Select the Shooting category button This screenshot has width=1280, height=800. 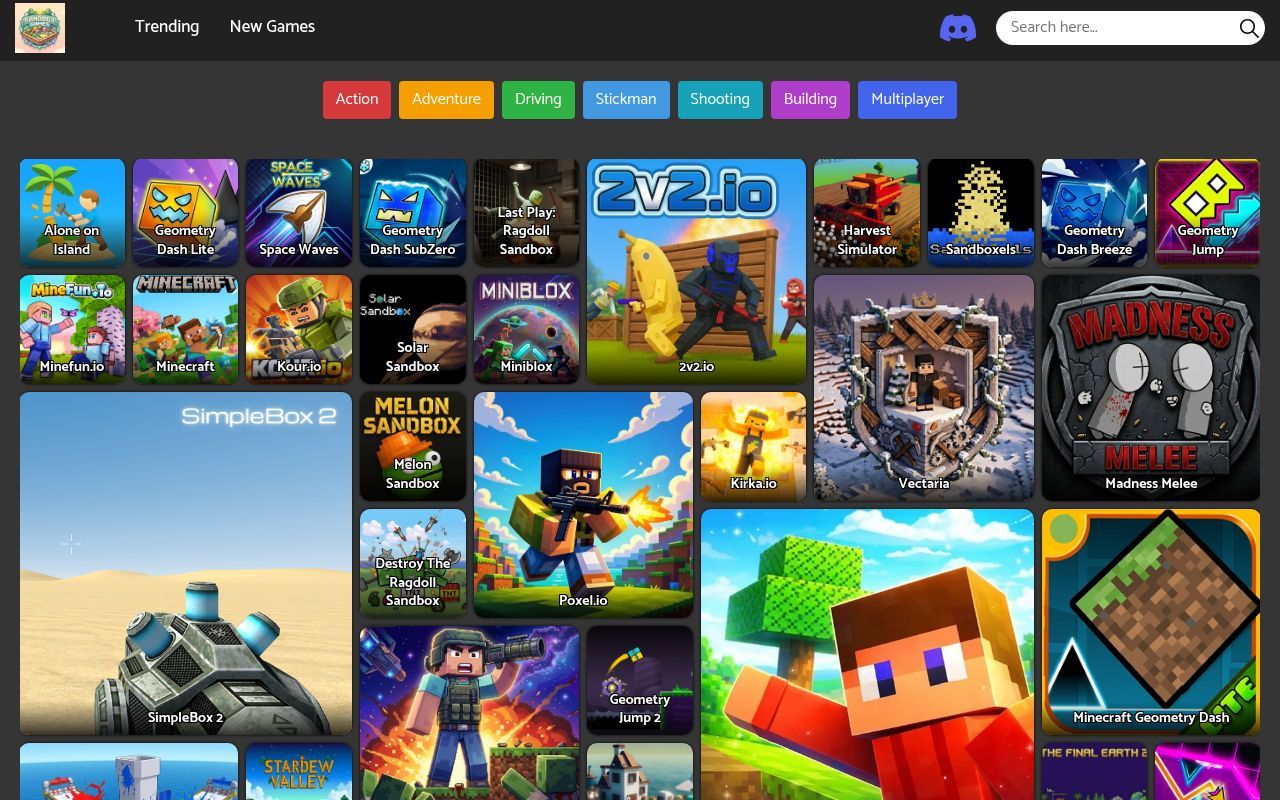720,99
